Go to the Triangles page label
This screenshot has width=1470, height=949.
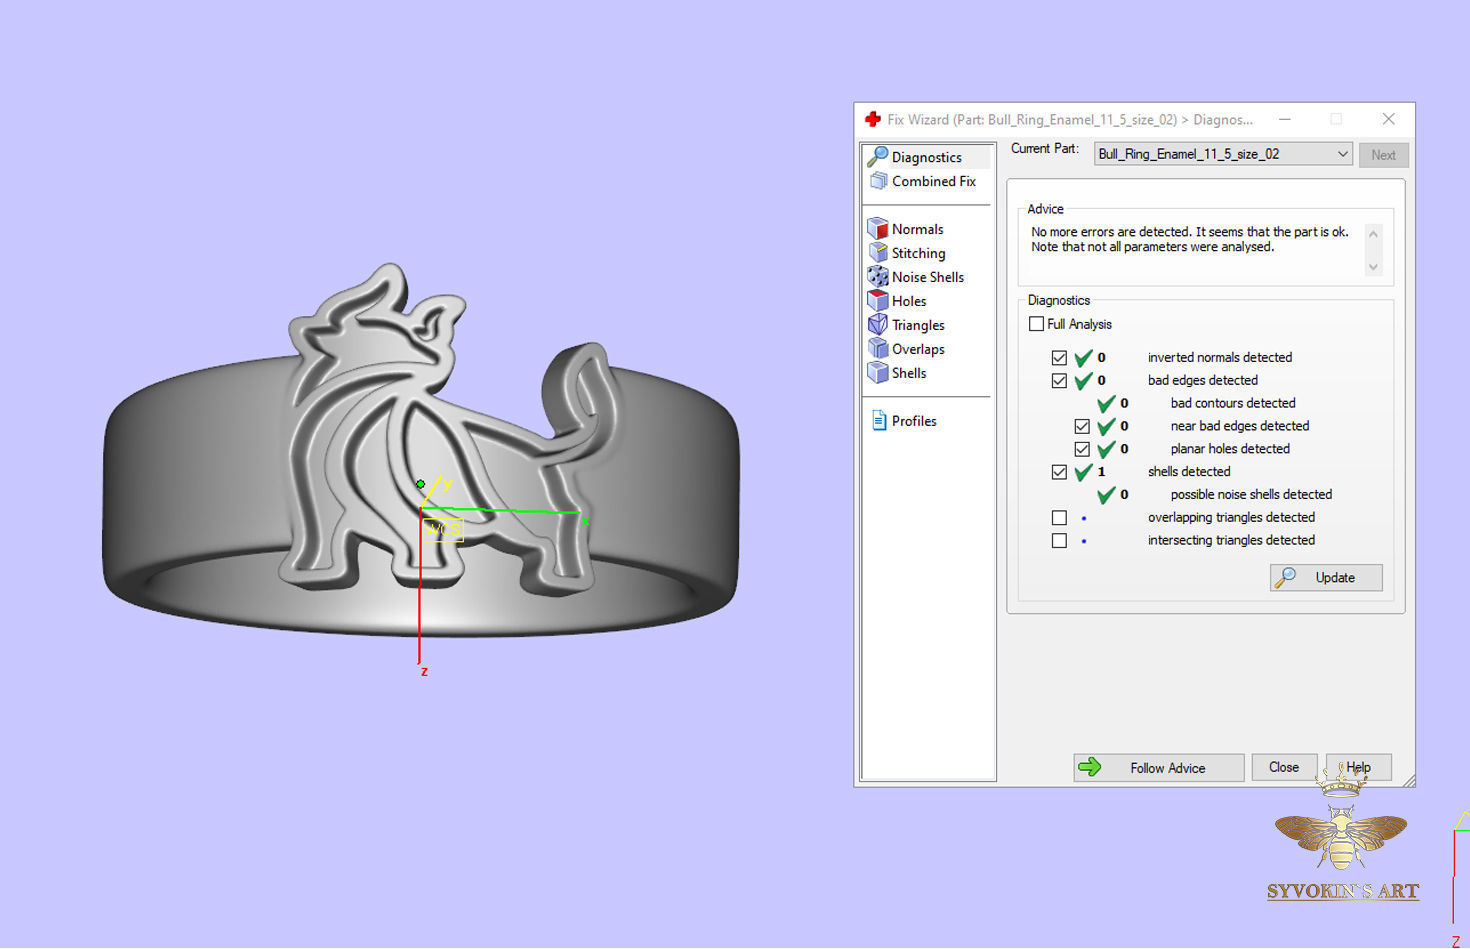918,325
